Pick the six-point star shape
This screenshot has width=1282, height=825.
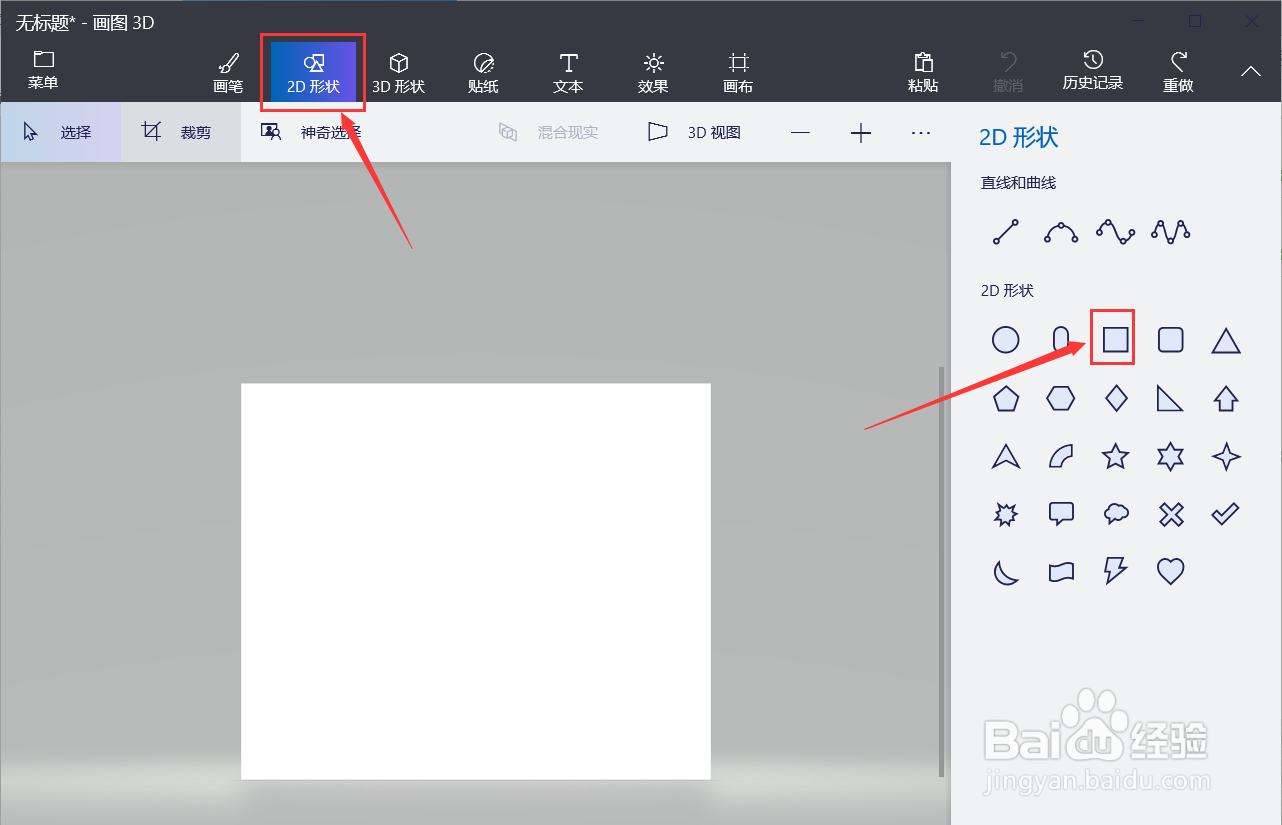click(1170, 457)
